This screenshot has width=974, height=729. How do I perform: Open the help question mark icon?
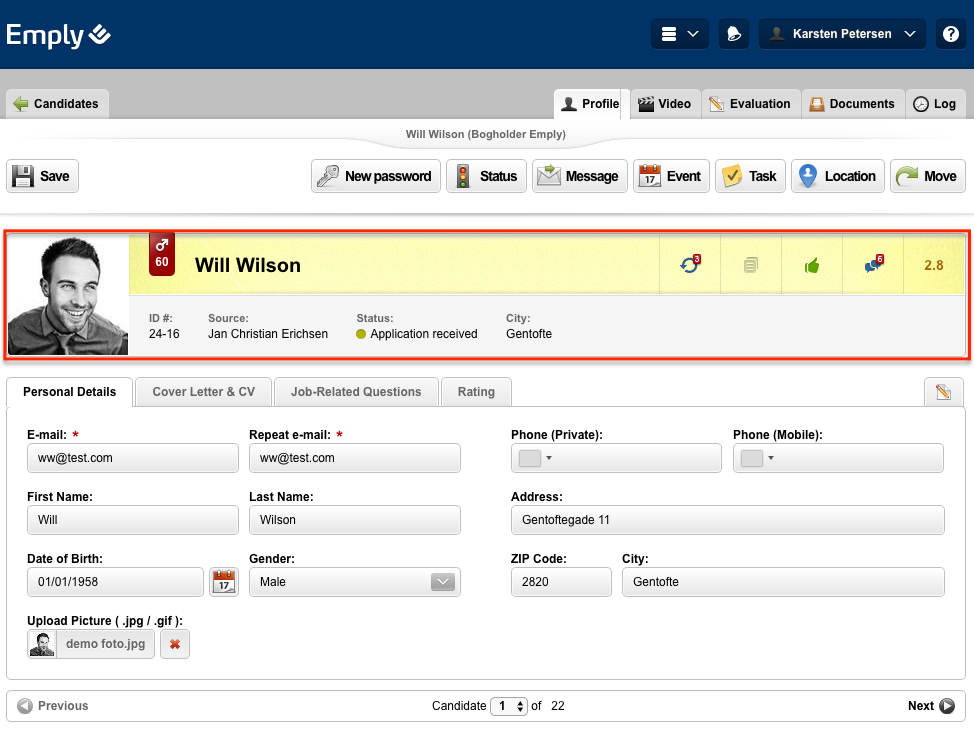[x=950, y=34]
